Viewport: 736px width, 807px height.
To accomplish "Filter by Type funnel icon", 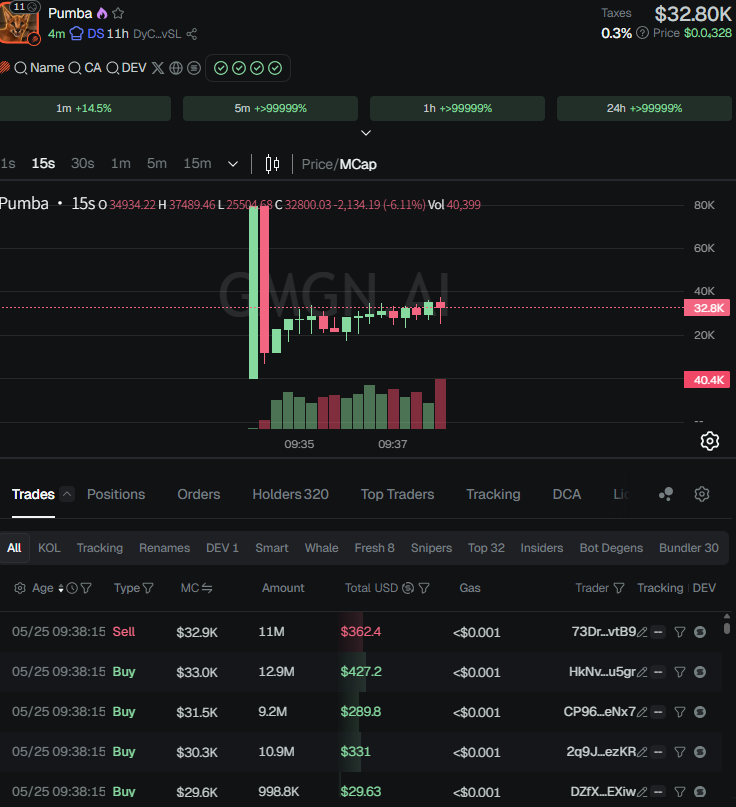I will pyautogui.click(x=148, y=588).
